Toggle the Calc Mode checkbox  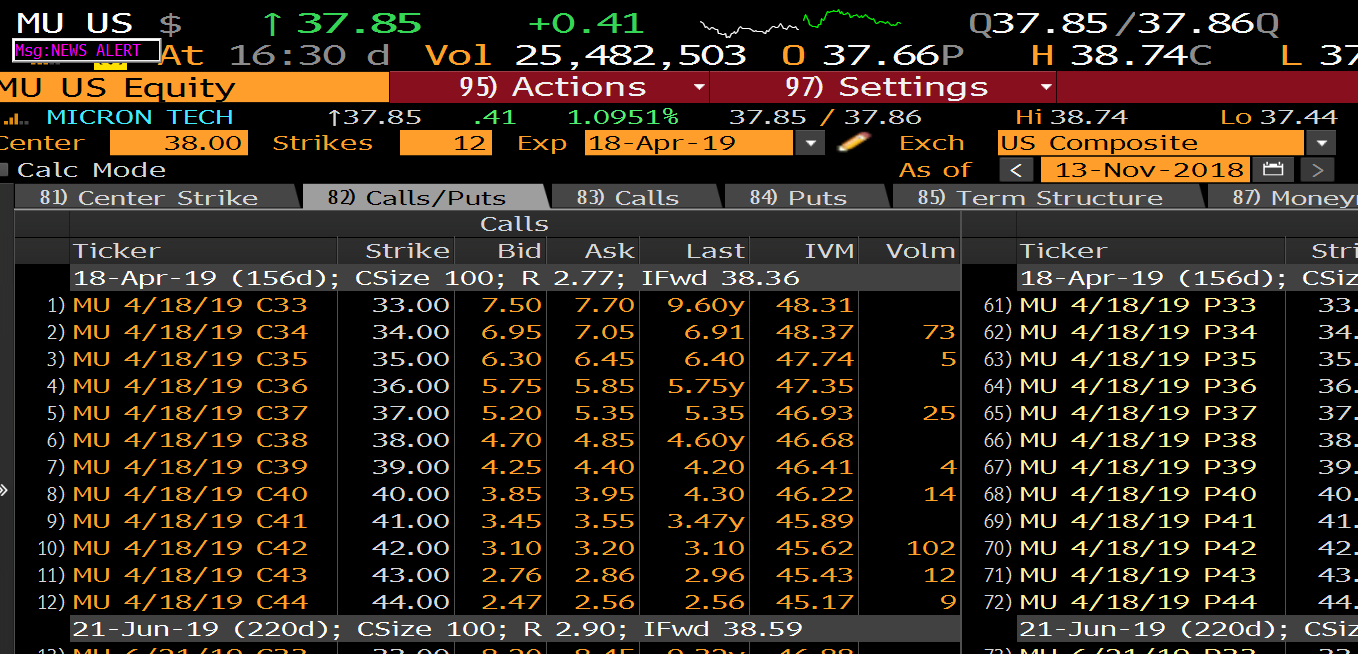pyautogui.click(x=5, y=170)
